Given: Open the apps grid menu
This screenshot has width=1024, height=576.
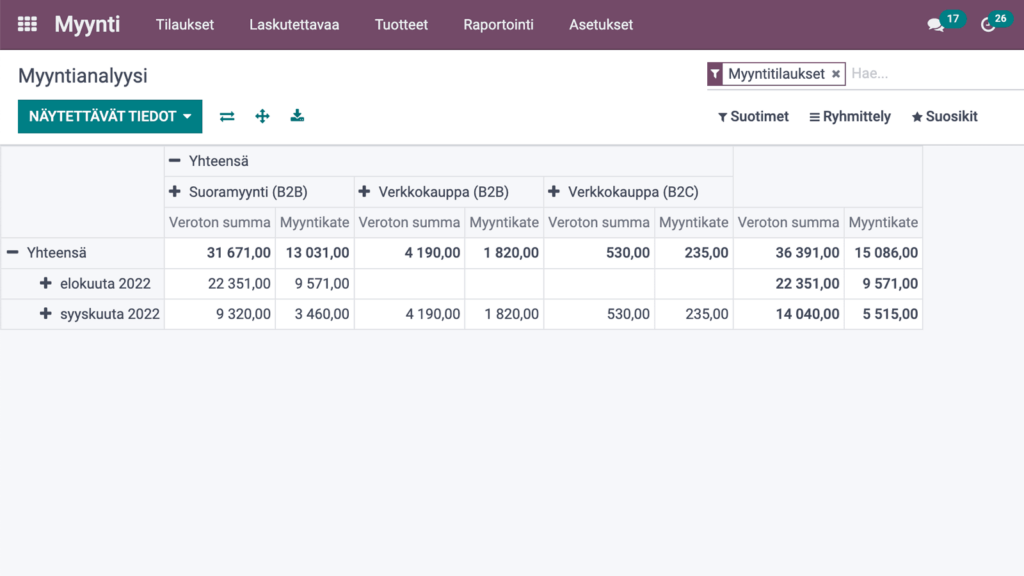Looking at the screenshot, I should [26, 24].
